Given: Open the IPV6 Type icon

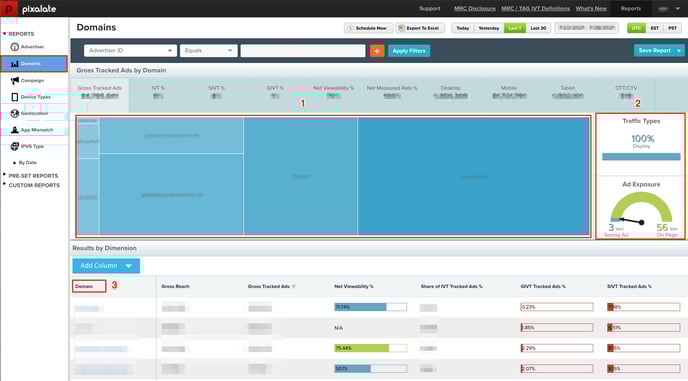Looking at the screenshot, I should click(x=14, y=146).
